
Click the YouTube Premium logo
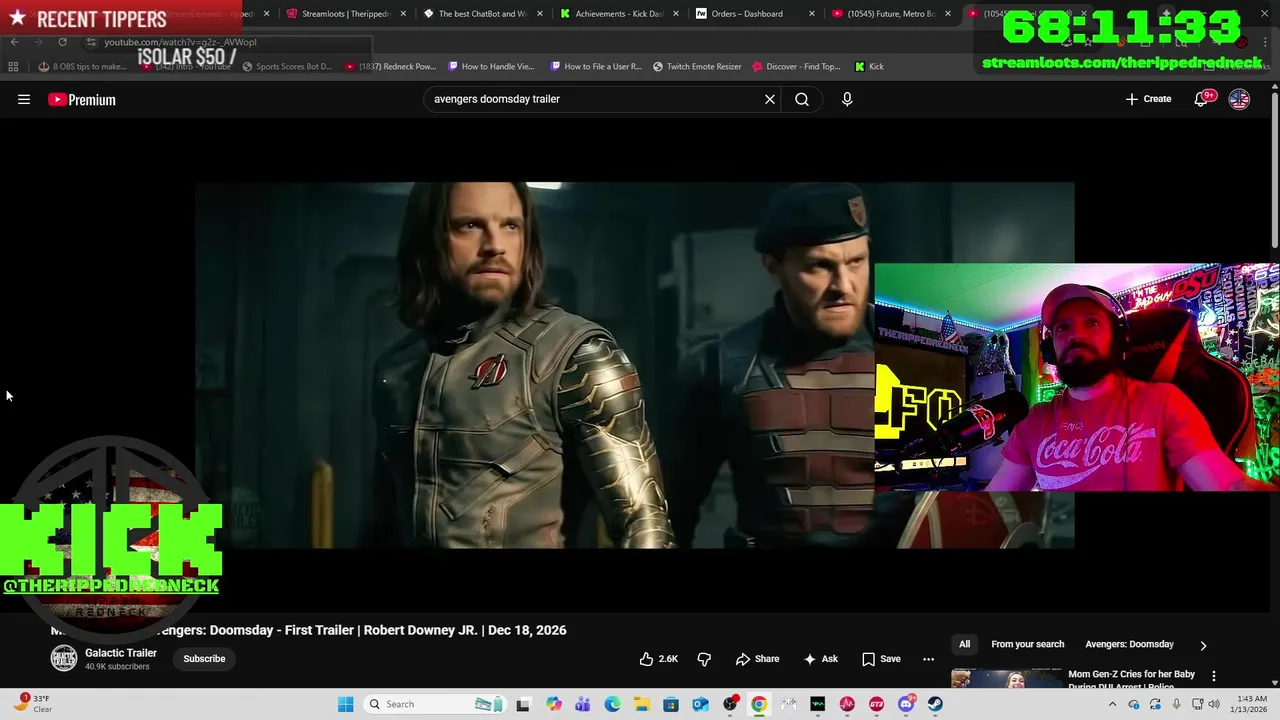82,99
